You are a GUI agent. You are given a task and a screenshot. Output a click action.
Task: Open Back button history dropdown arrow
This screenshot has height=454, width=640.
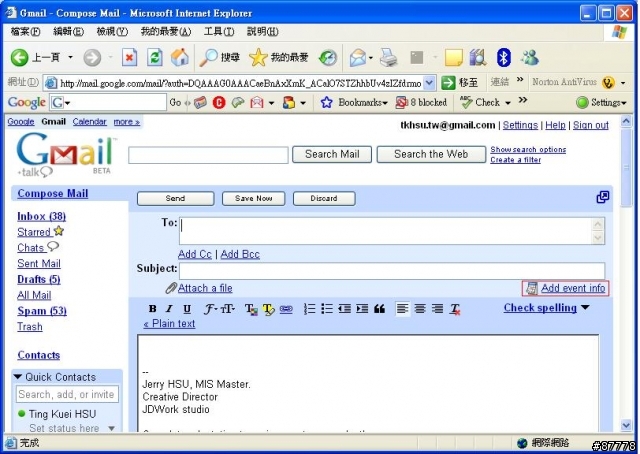coord(71,58)
